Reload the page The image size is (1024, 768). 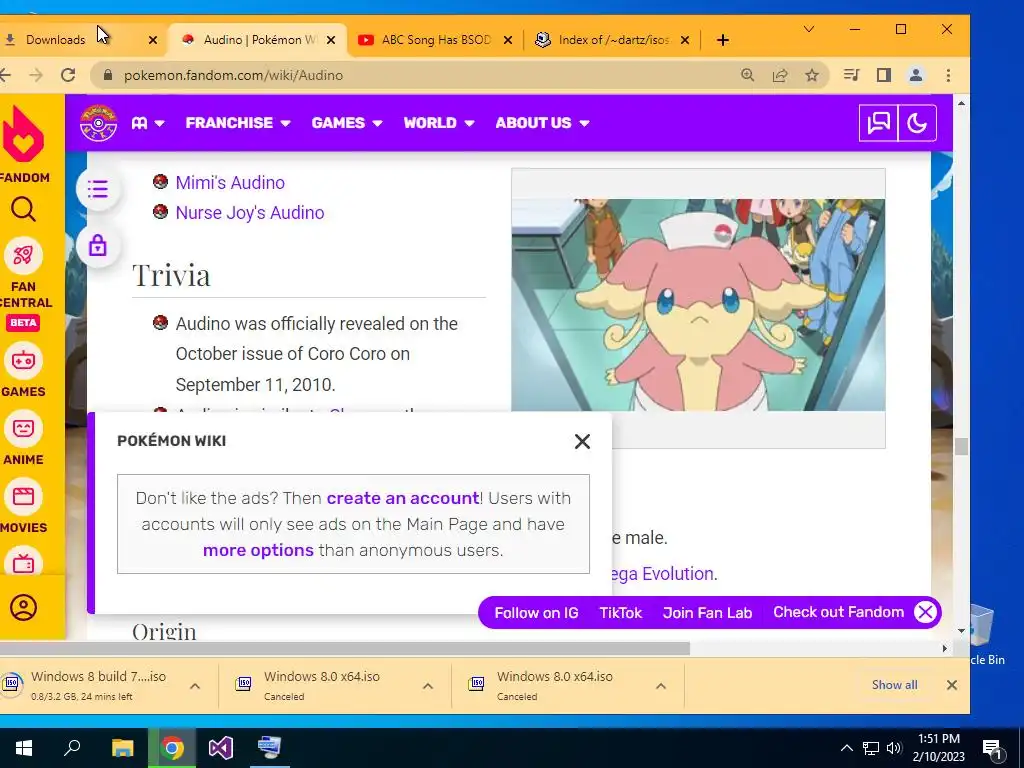(68, 75)
